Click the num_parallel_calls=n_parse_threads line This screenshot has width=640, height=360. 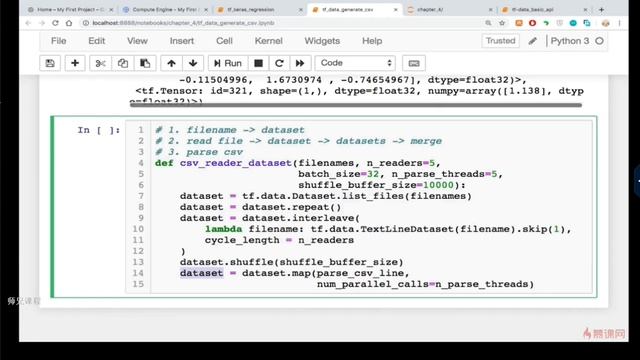425,284
